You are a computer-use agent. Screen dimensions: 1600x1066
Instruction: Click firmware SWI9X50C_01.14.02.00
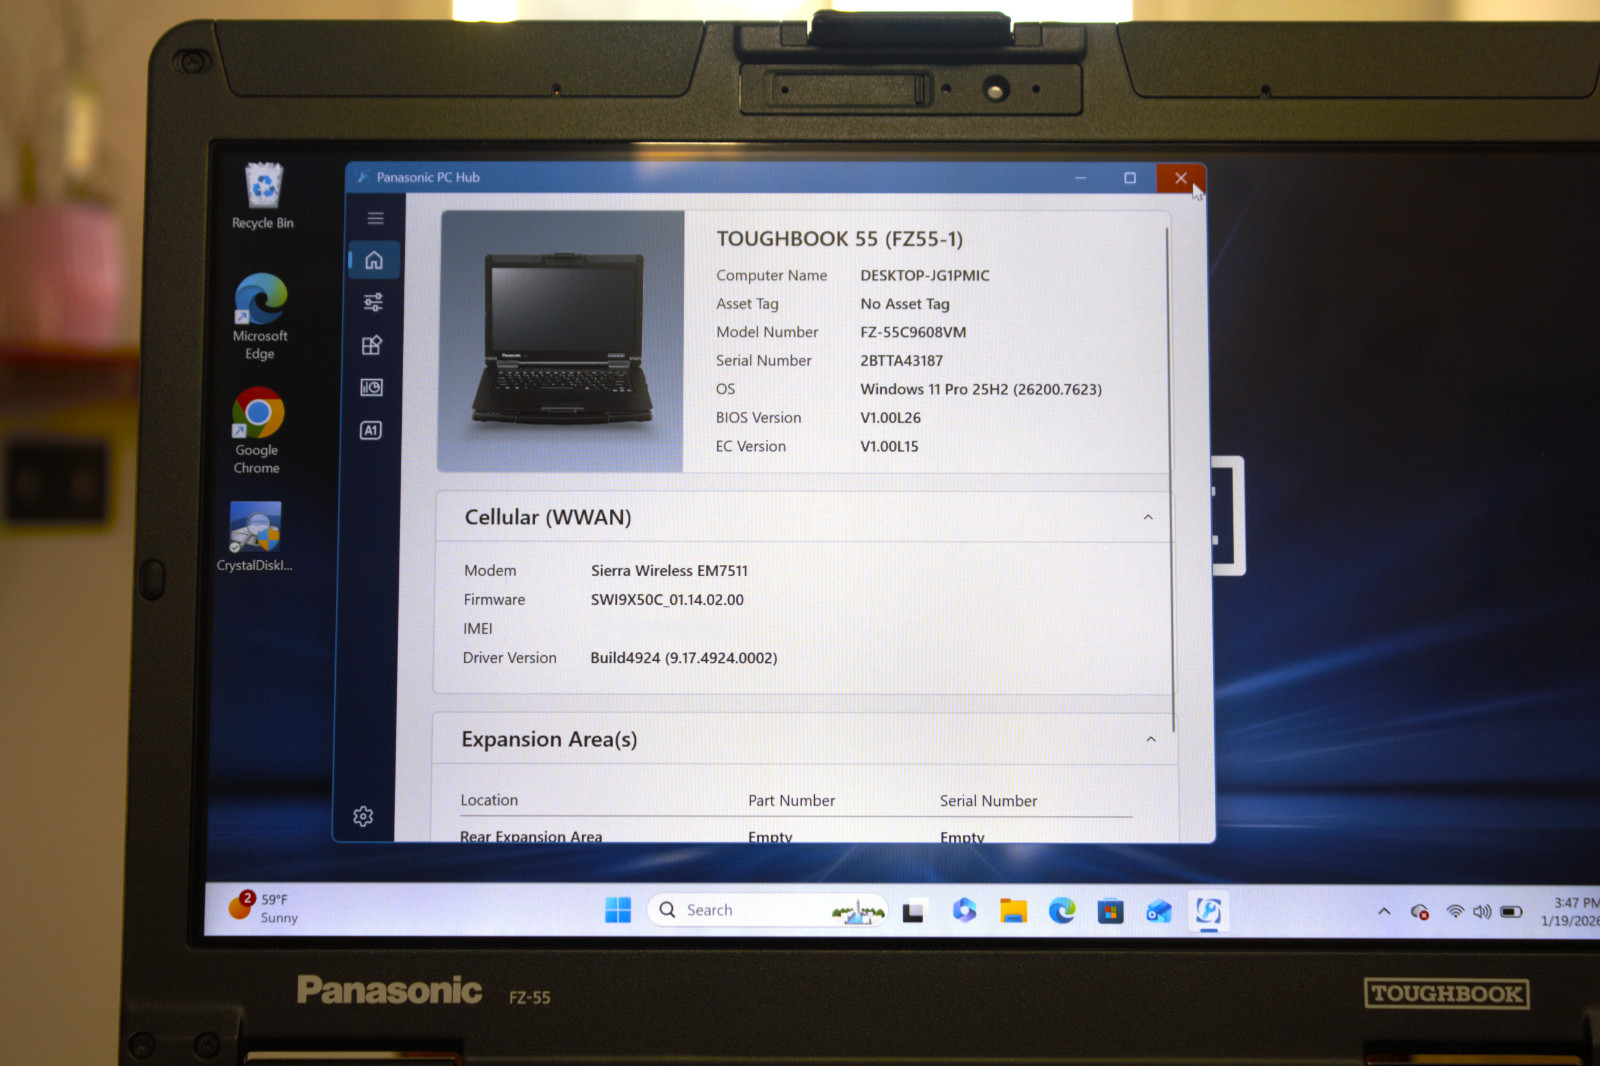(x=667, y=600)
